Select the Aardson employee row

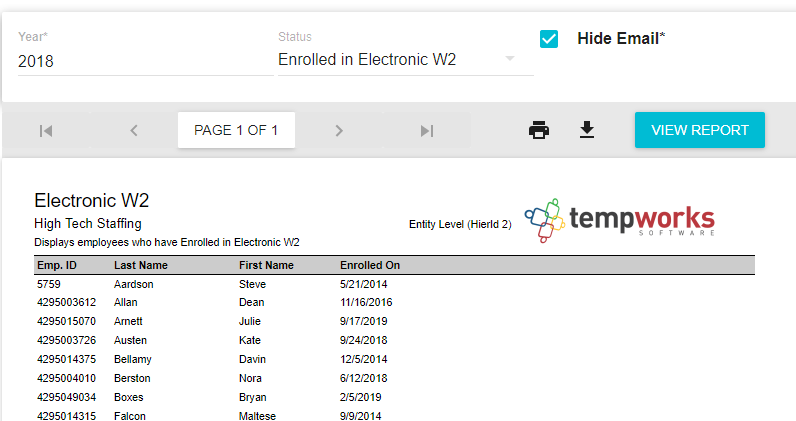(x=134, y=284)
